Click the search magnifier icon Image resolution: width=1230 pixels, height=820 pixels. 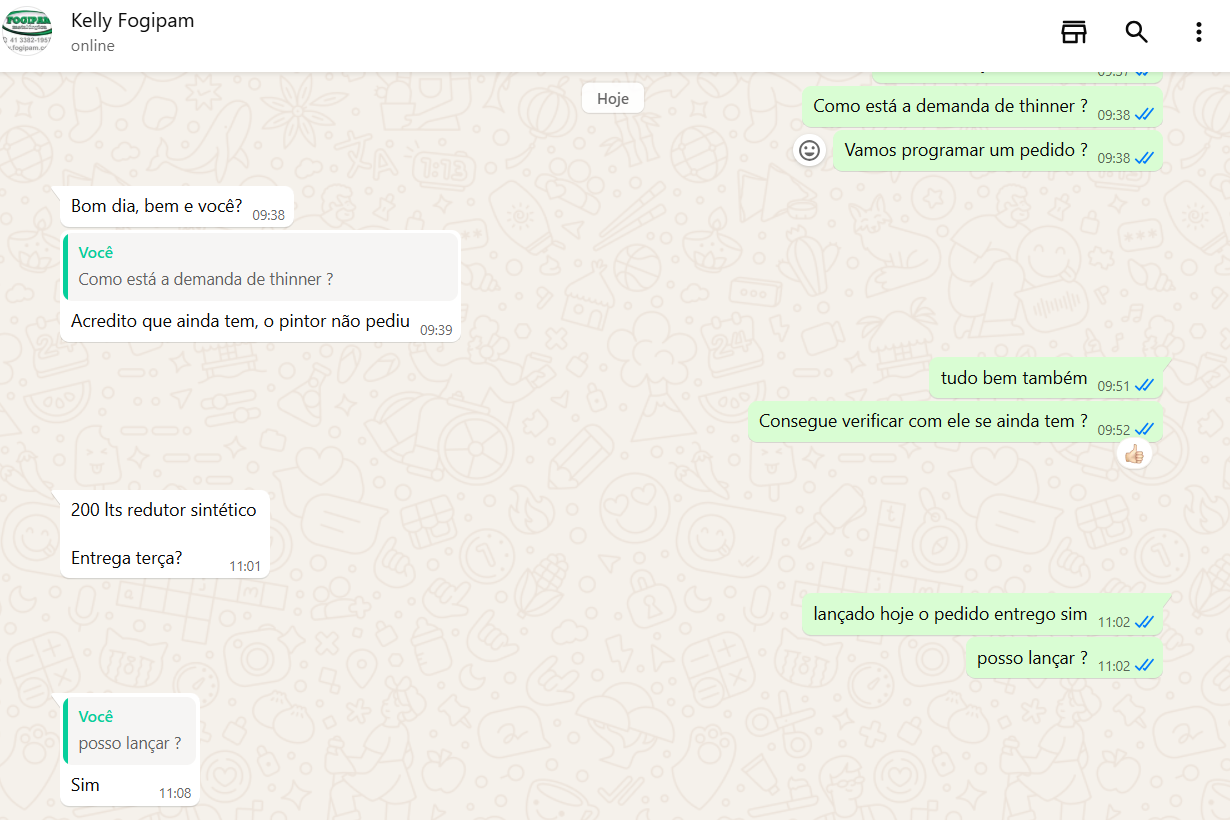pyautogui.click(x=1136, y=32)
